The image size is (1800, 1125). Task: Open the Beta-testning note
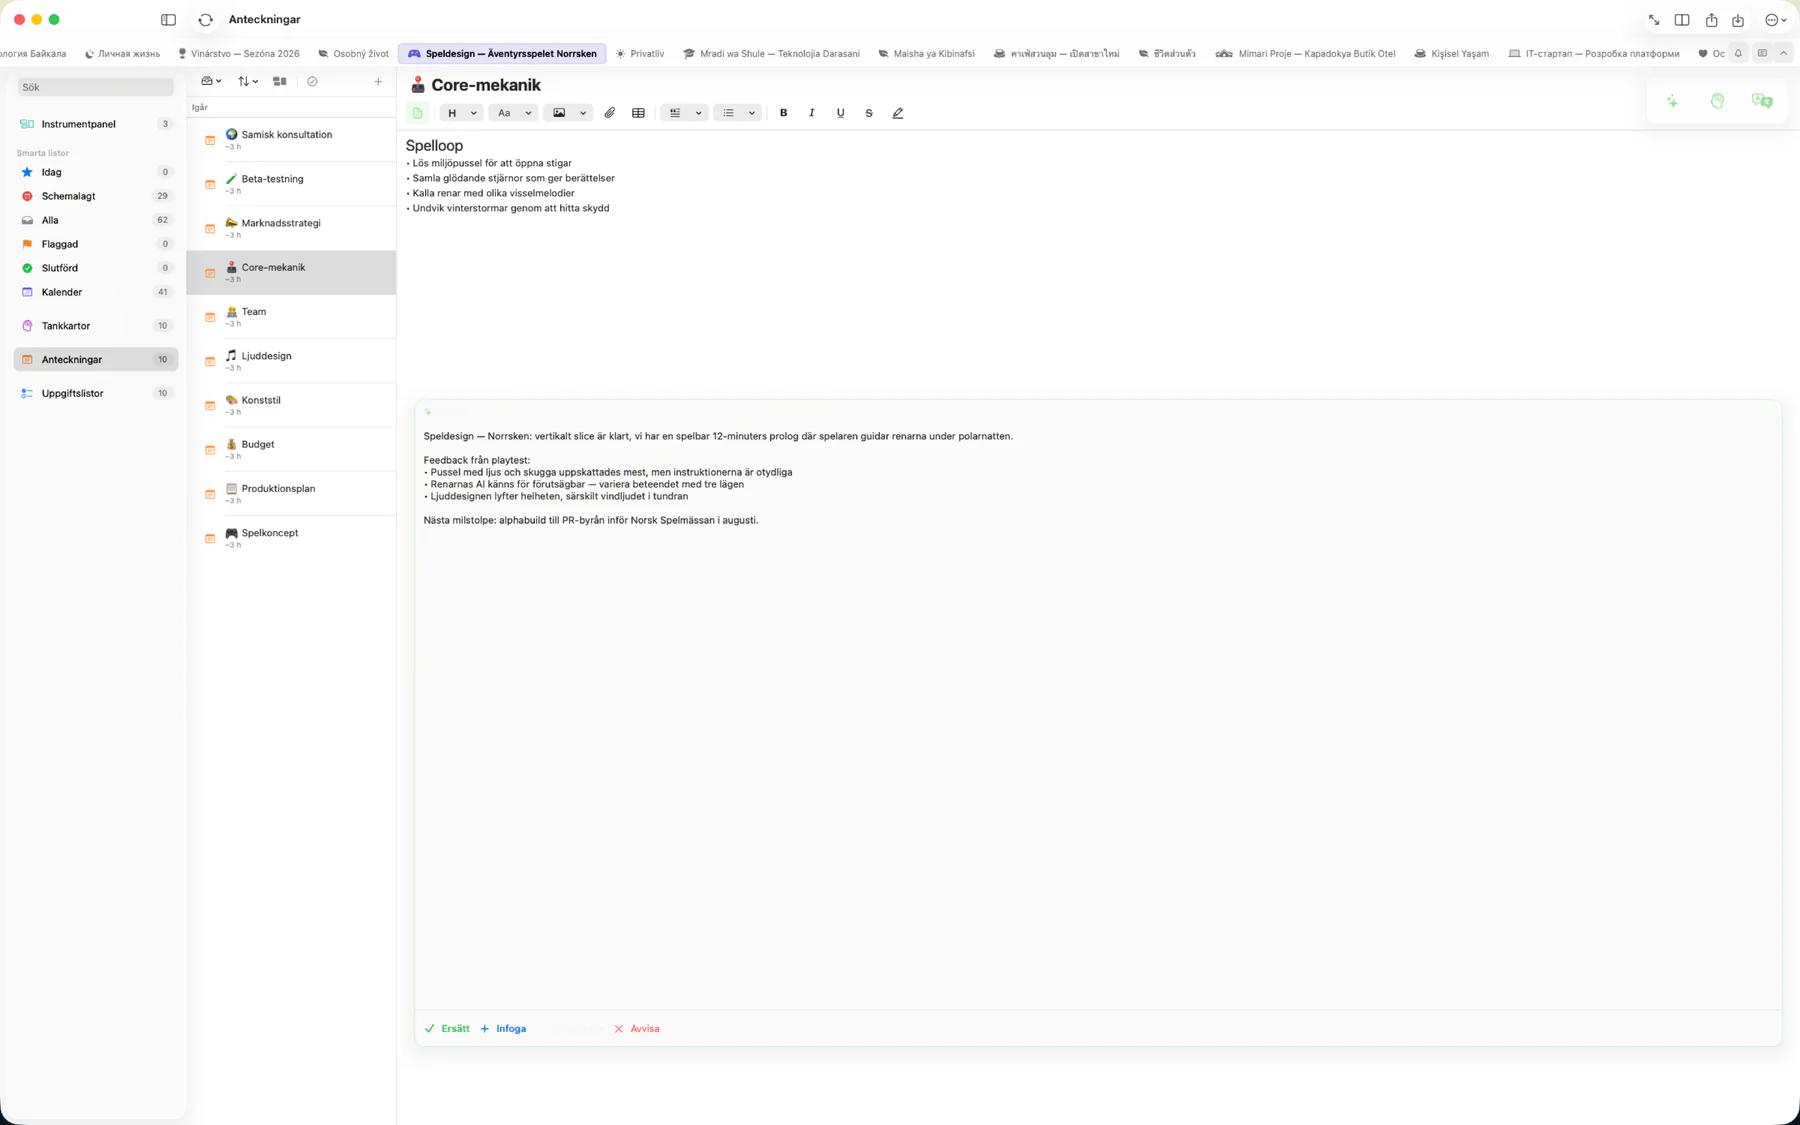(291, 184)
